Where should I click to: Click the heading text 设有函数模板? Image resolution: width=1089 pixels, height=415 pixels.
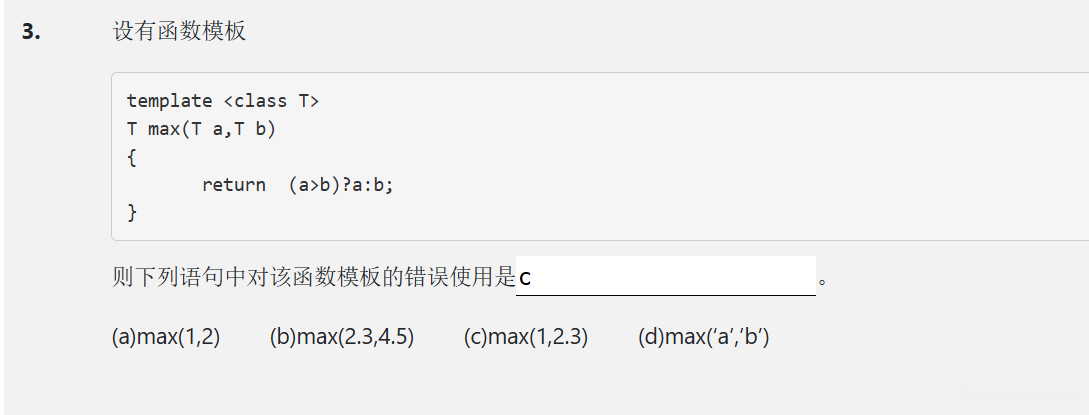point(179,32)
